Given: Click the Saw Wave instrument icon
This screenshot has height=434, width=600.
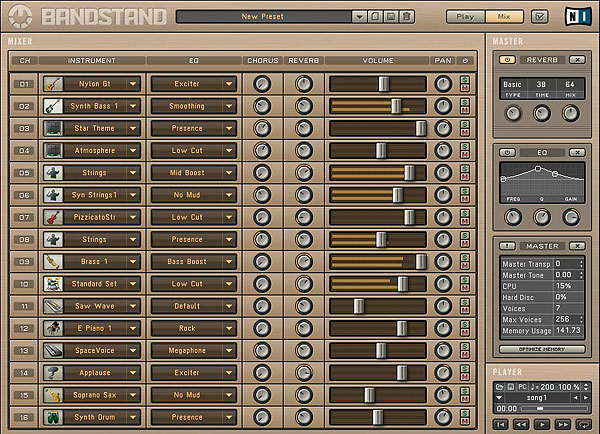Looking at the screenshot, I should click(53, 306).
